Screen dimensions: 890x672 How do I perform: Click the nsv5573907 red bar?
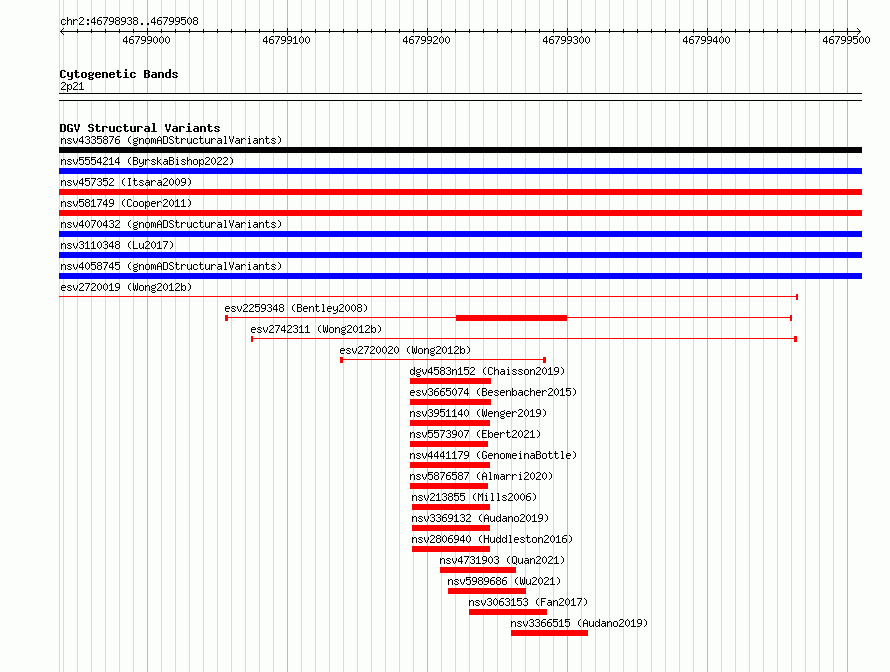[448, 444]
